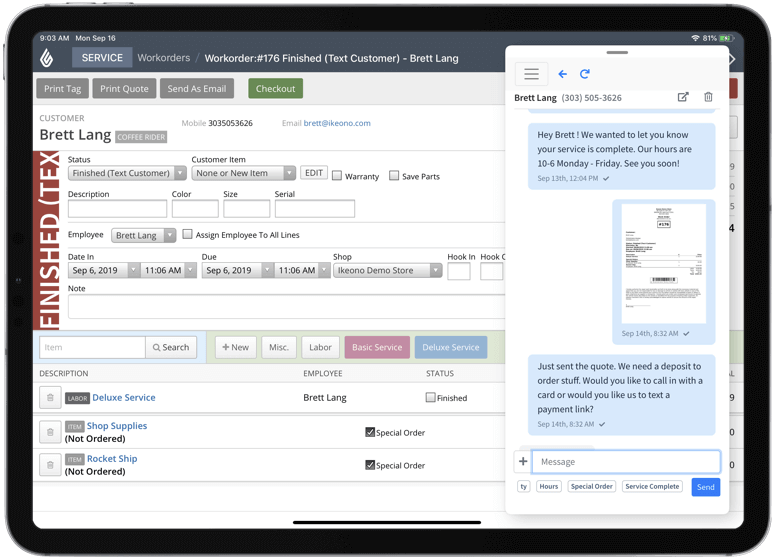Toggle Assign Employee To All Lines
The image size is (772, 559).
(x=187, y=235)
